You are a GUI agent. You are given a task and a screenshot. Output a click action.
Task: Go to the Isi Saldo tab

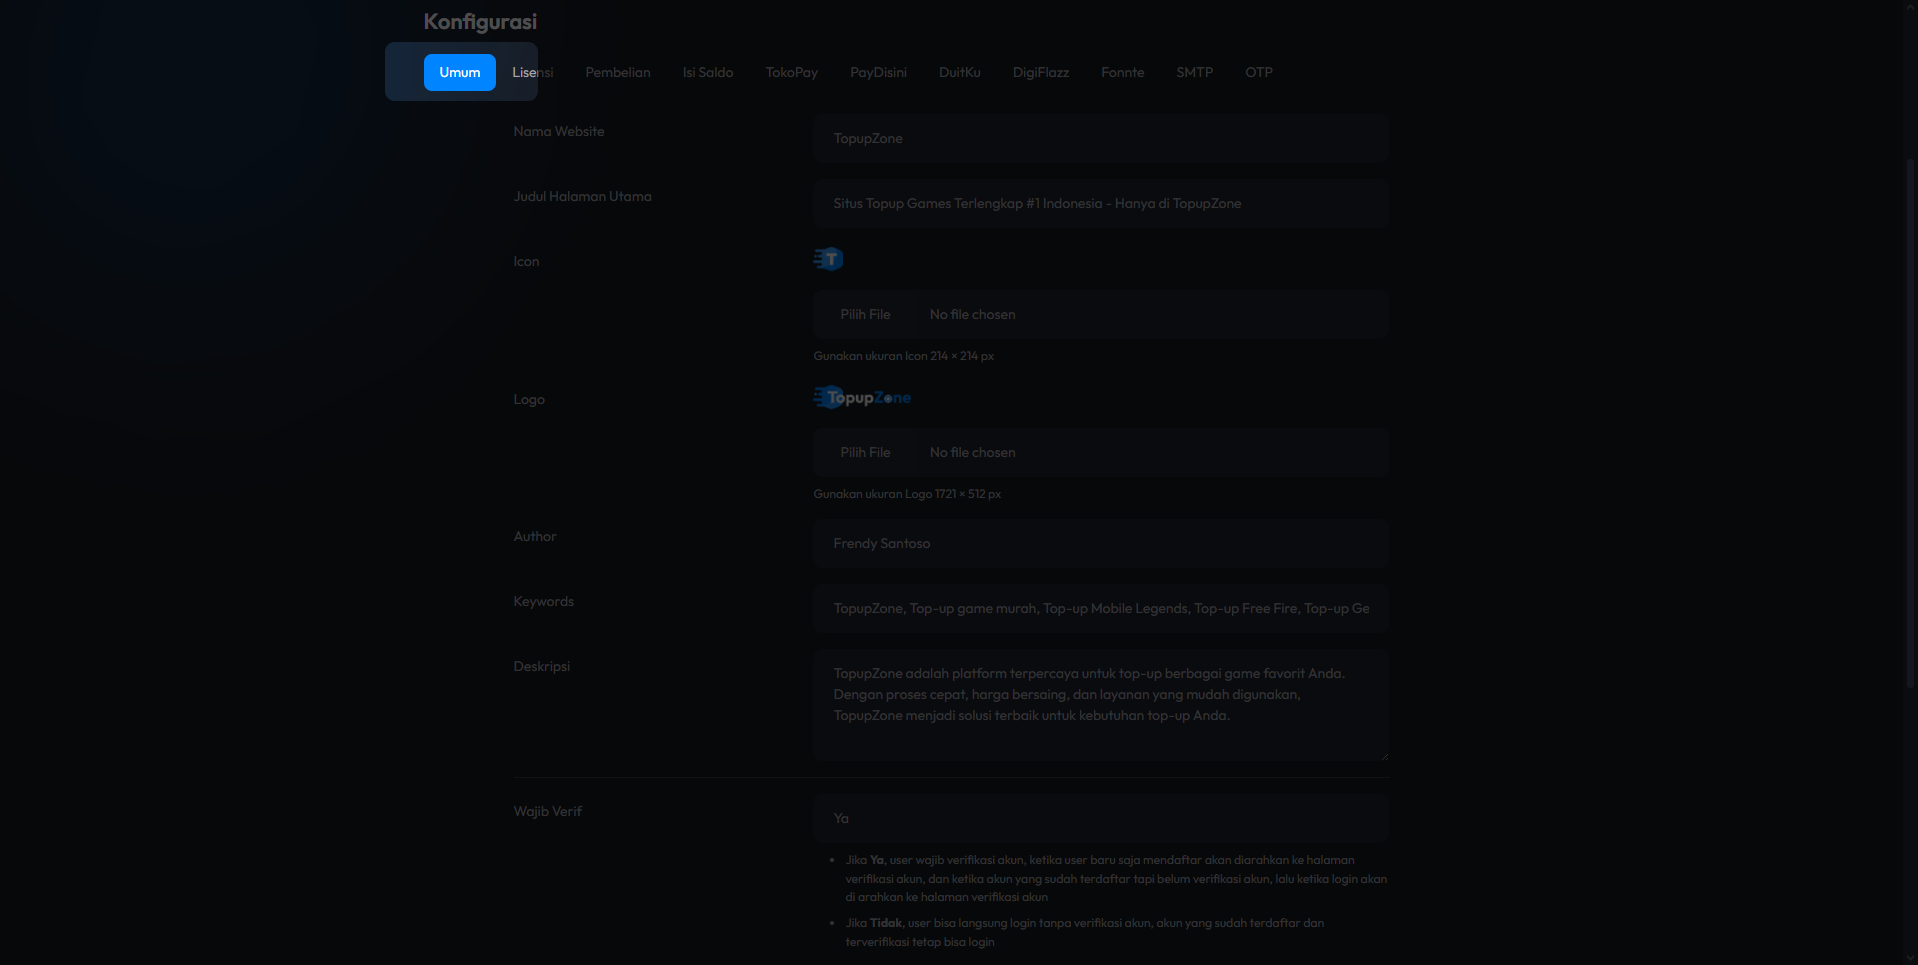(708, 72)
